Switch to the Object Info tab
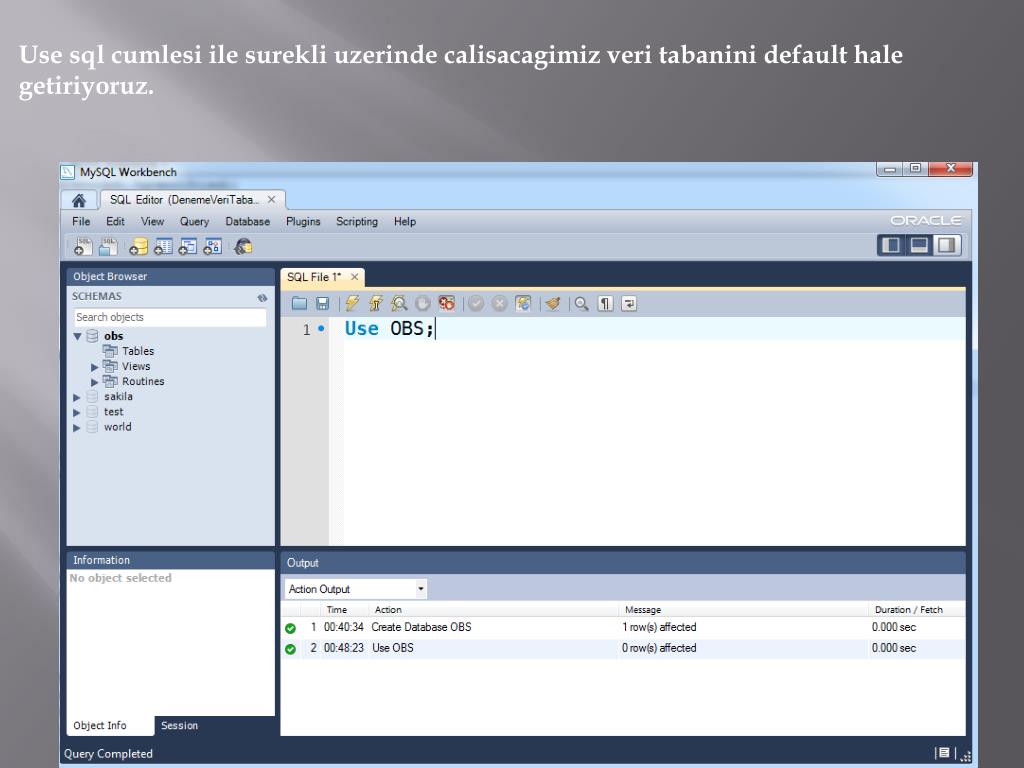1024x768 pixels. tap(100, 726)
